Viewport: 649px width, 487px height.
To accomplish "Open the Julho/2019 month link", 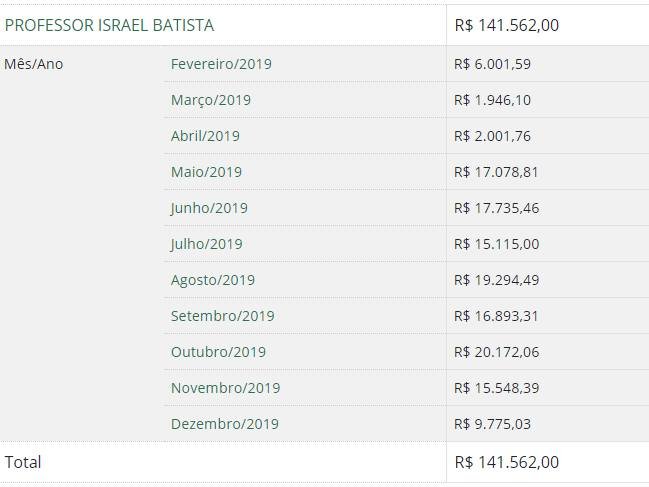I will tap(207, 244).
